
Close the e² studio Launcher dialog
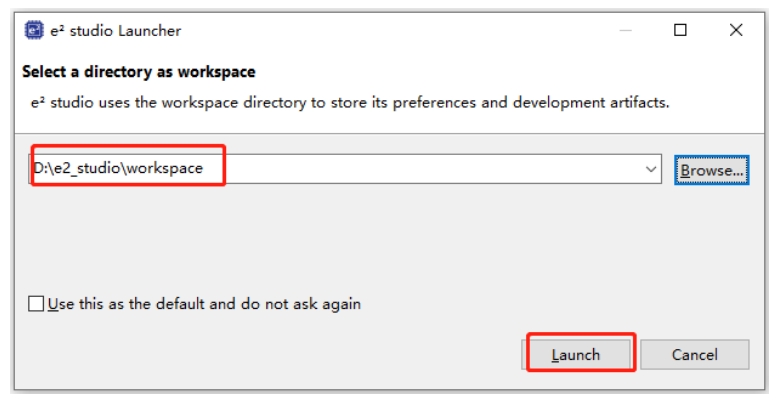[736, 30]
